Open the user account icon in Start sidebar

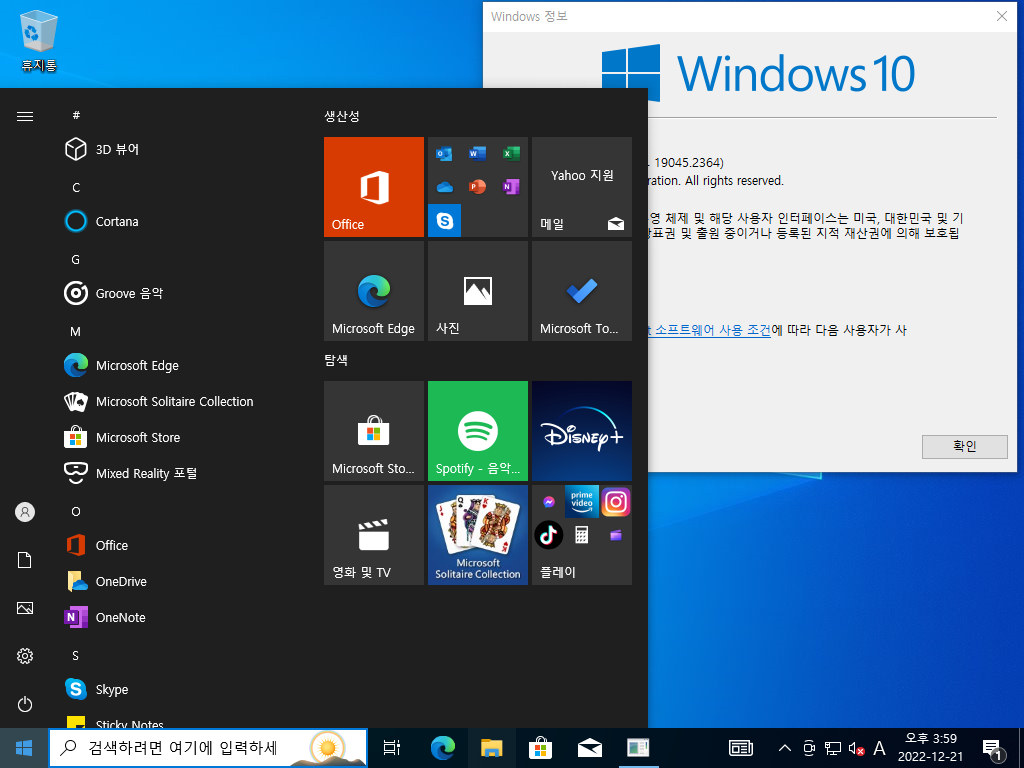(x=25, y=512)
